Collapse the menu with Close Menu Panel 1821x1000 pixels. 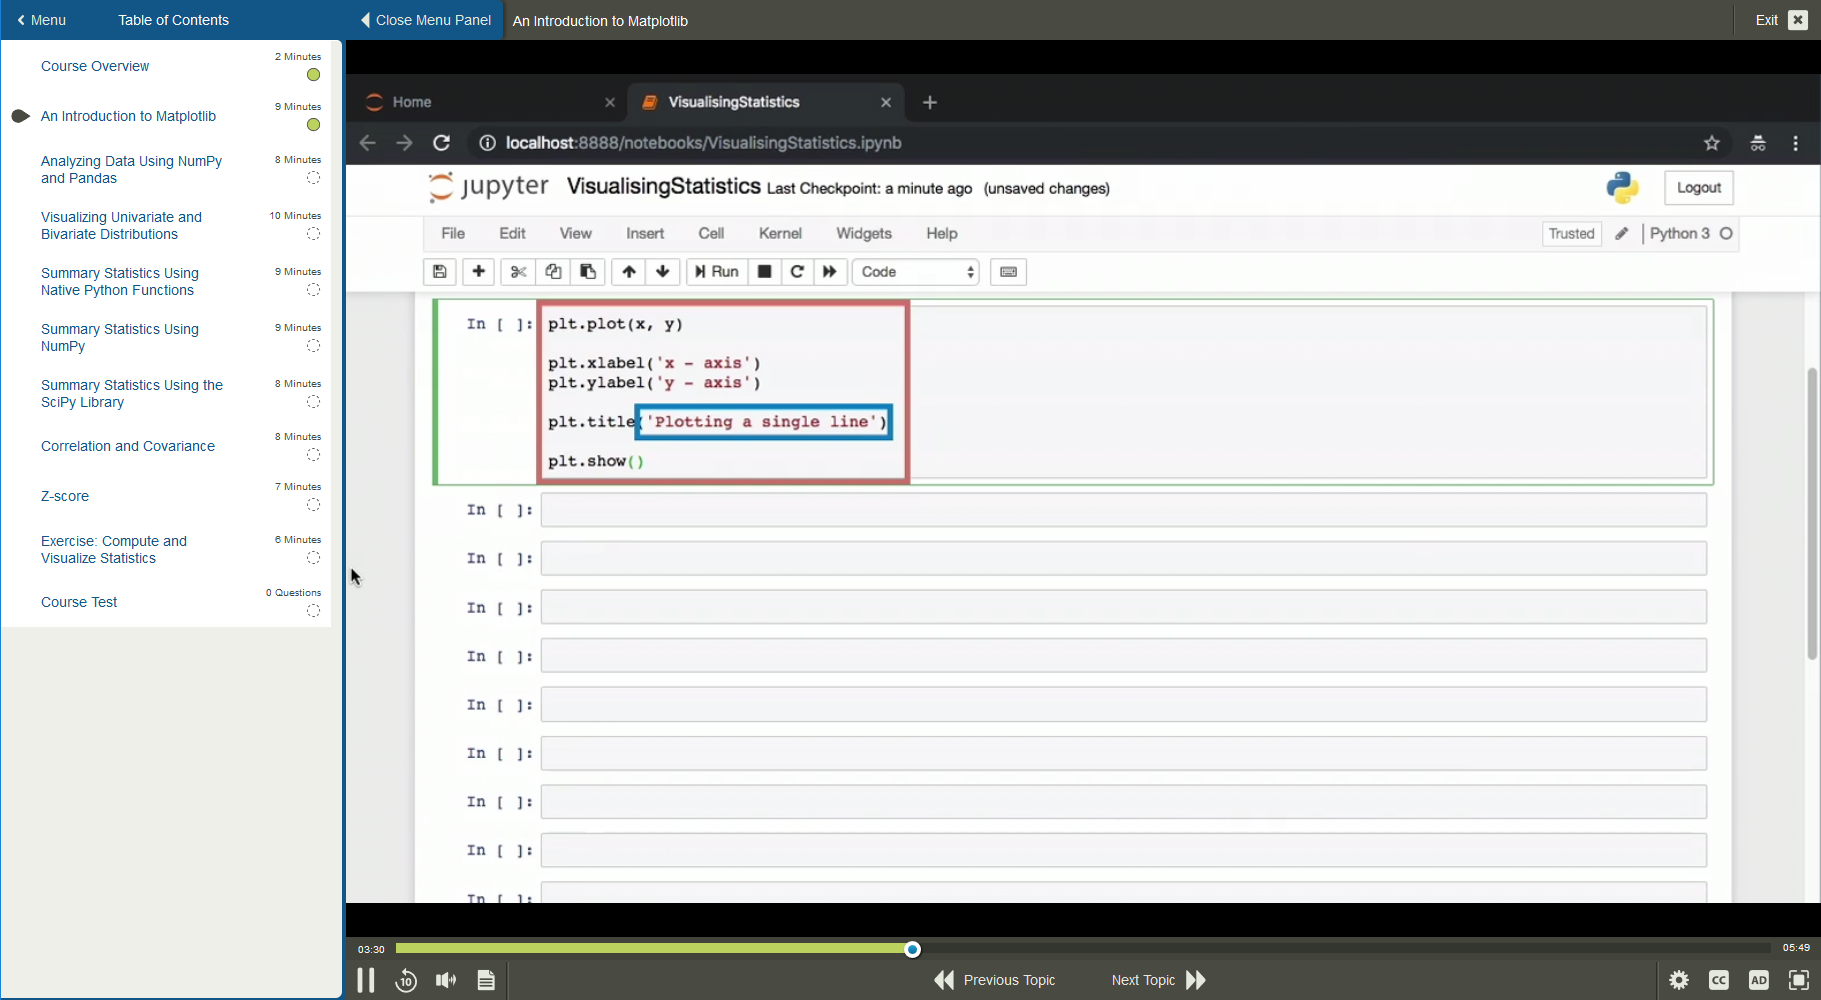click(425, 20)
